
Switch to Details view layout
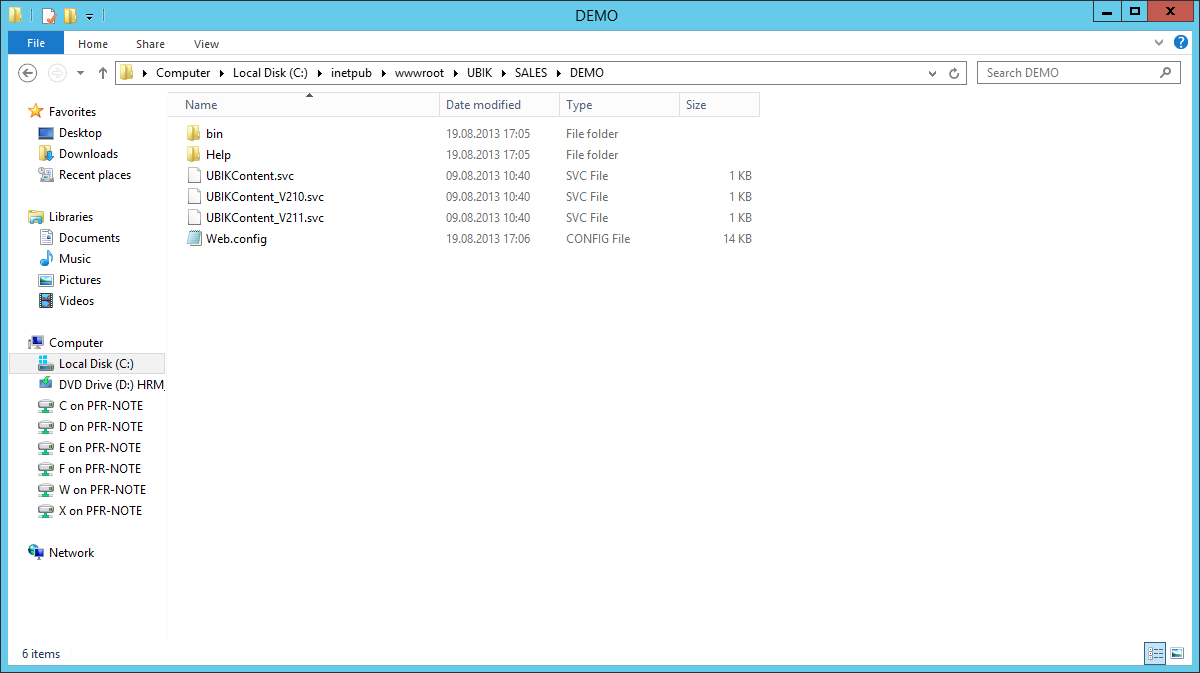tap(1155, 653)
